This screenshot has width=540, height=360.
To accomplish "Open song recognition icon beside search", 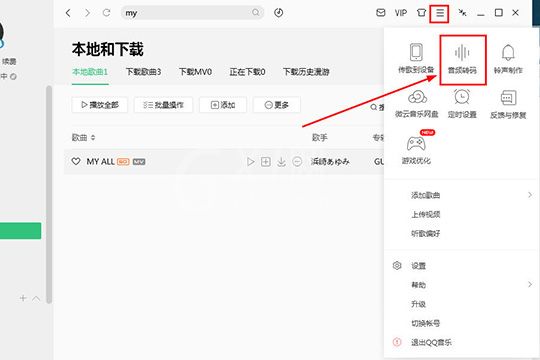I will 279,13.
